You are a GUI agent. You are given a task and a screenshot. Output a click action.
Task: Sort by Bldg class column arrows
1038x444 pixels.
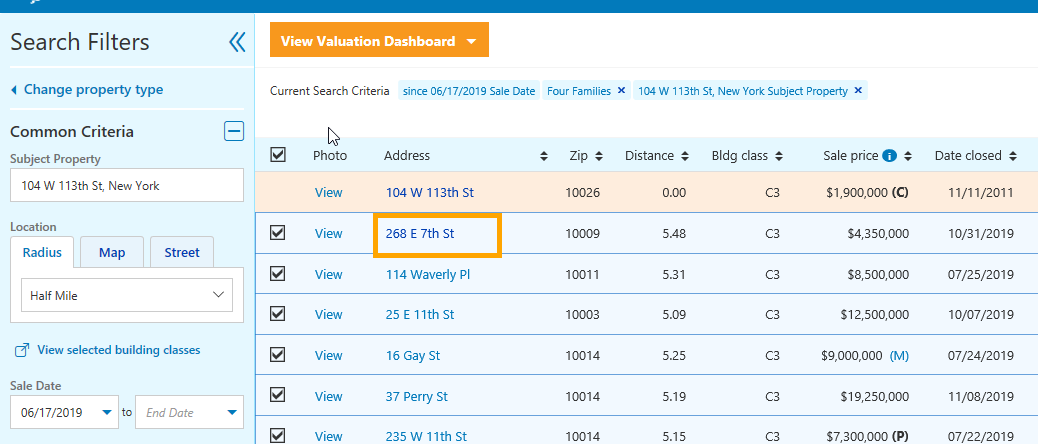tap(779, 156)
